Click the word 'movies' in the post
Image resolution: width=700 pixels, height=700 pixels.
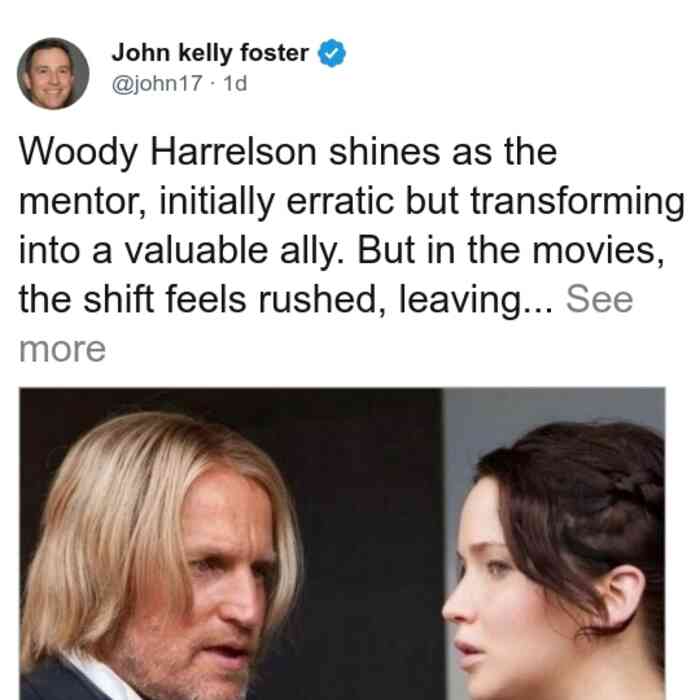(x=598, y=251)
